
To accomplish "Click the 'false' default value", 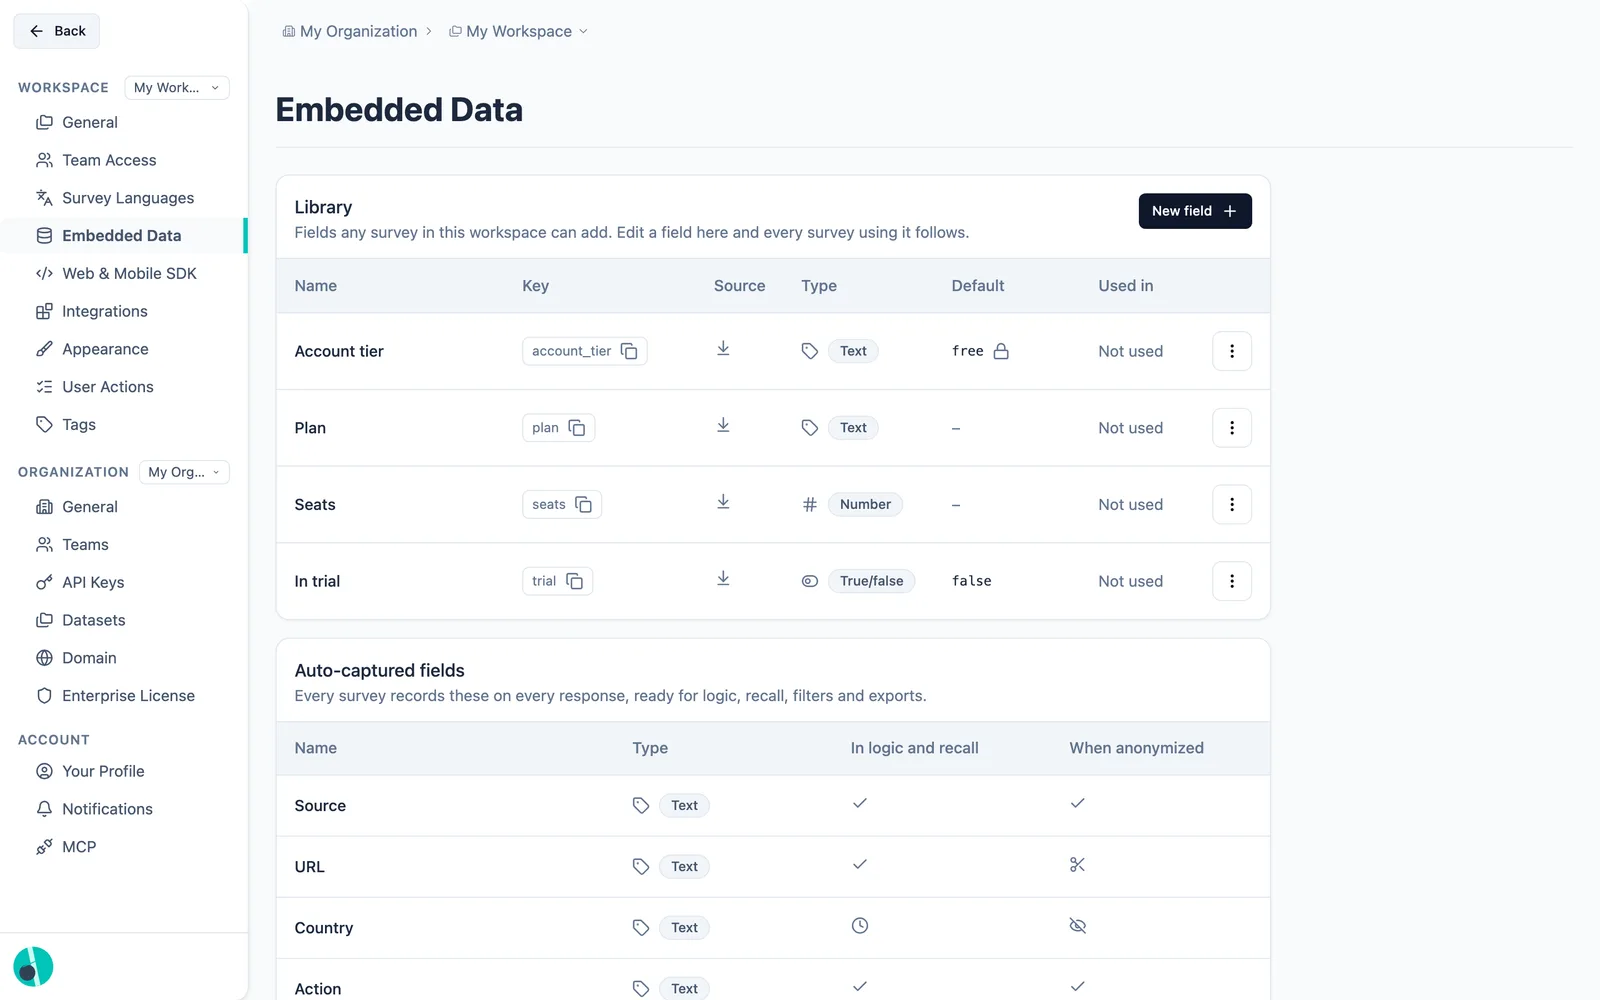I will (x=971, y=581).
